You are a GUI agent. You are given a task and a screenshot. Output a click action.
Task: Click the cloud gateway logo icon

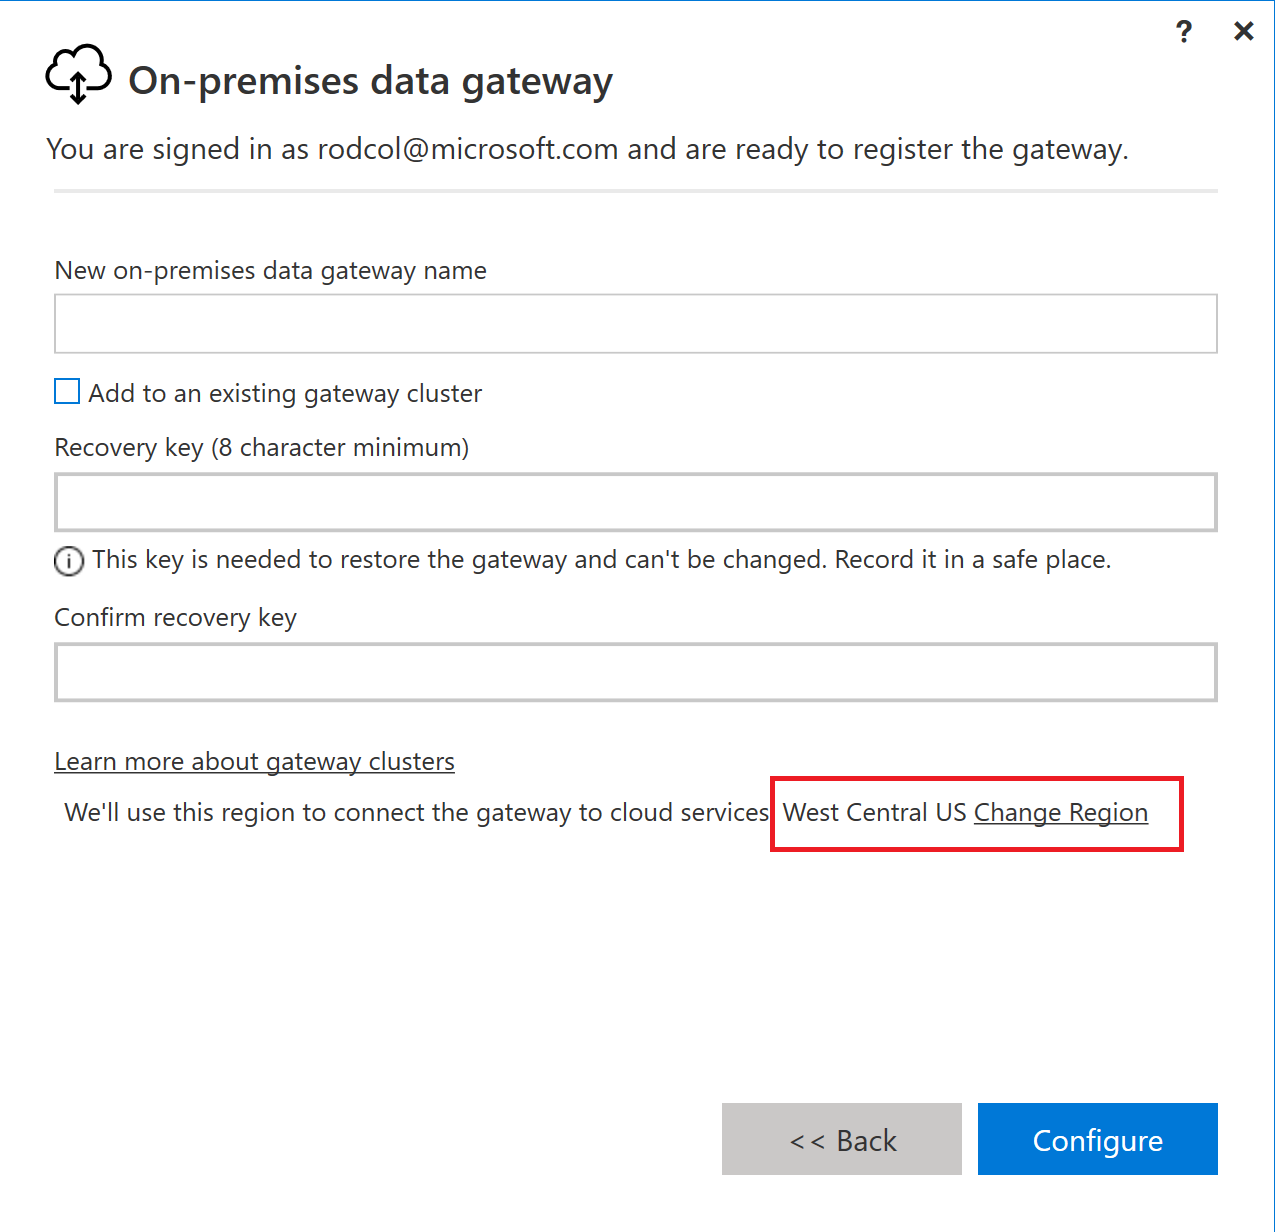click(78, 75)
